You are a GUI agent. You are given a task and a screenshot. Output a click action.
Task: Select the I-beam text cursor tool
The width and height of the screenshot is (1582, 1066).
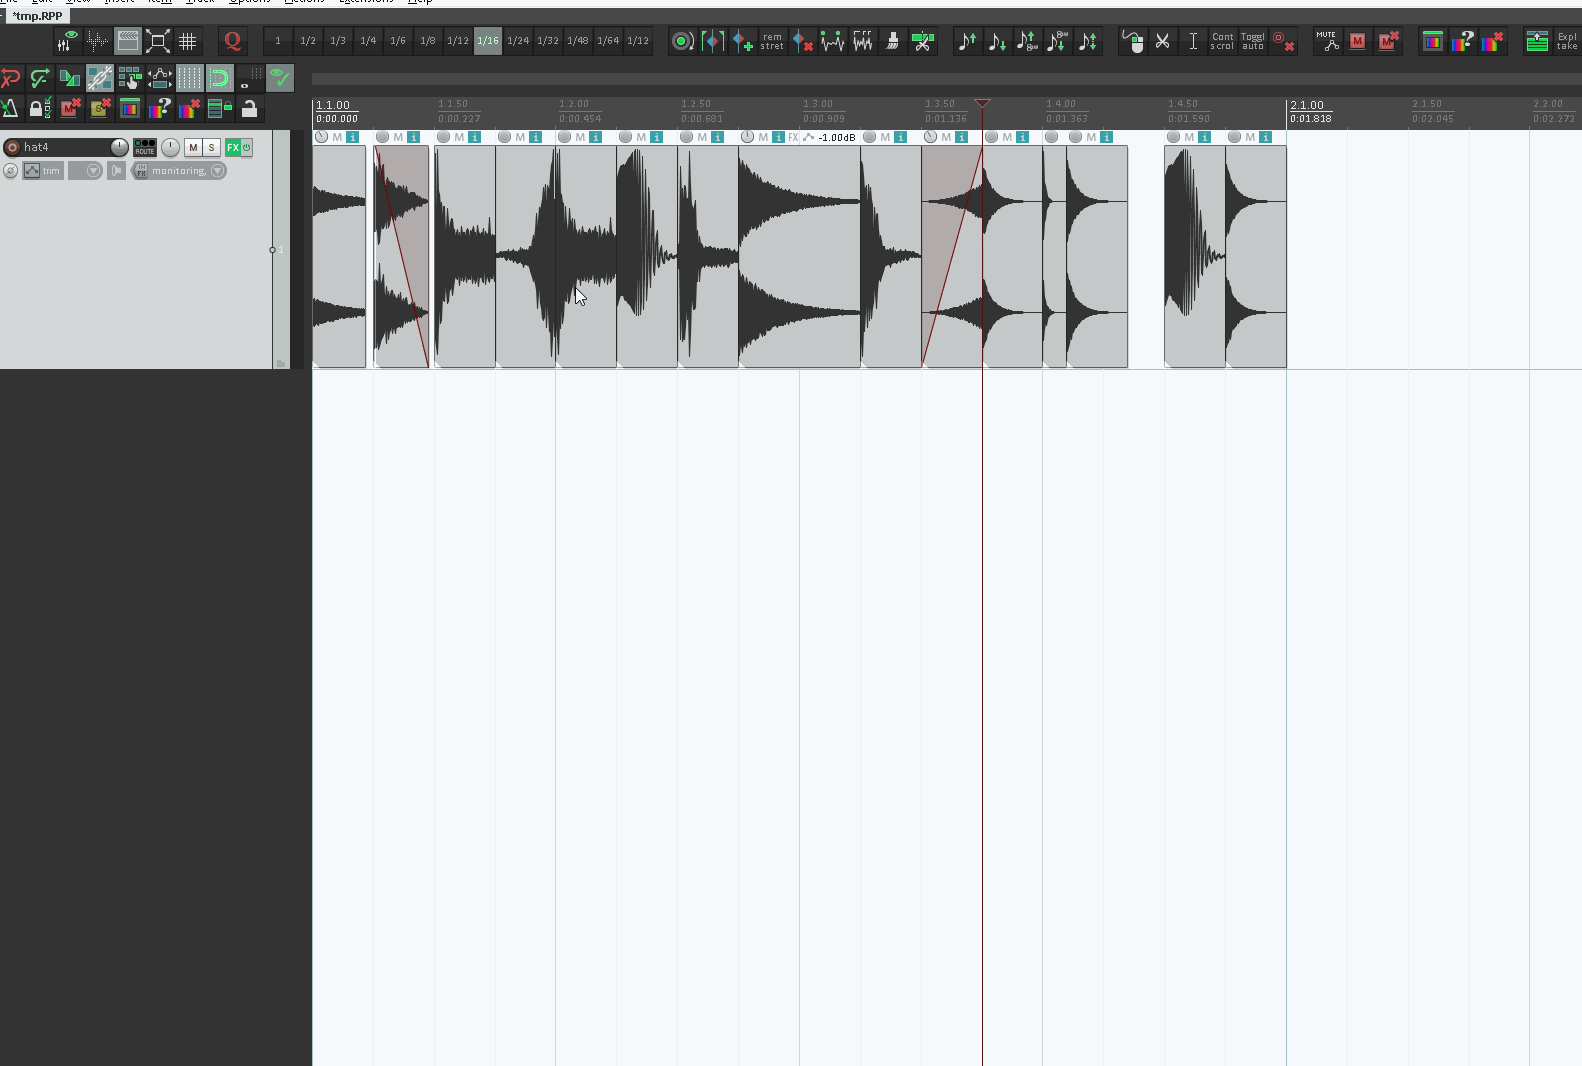(x=1193, y=41)
